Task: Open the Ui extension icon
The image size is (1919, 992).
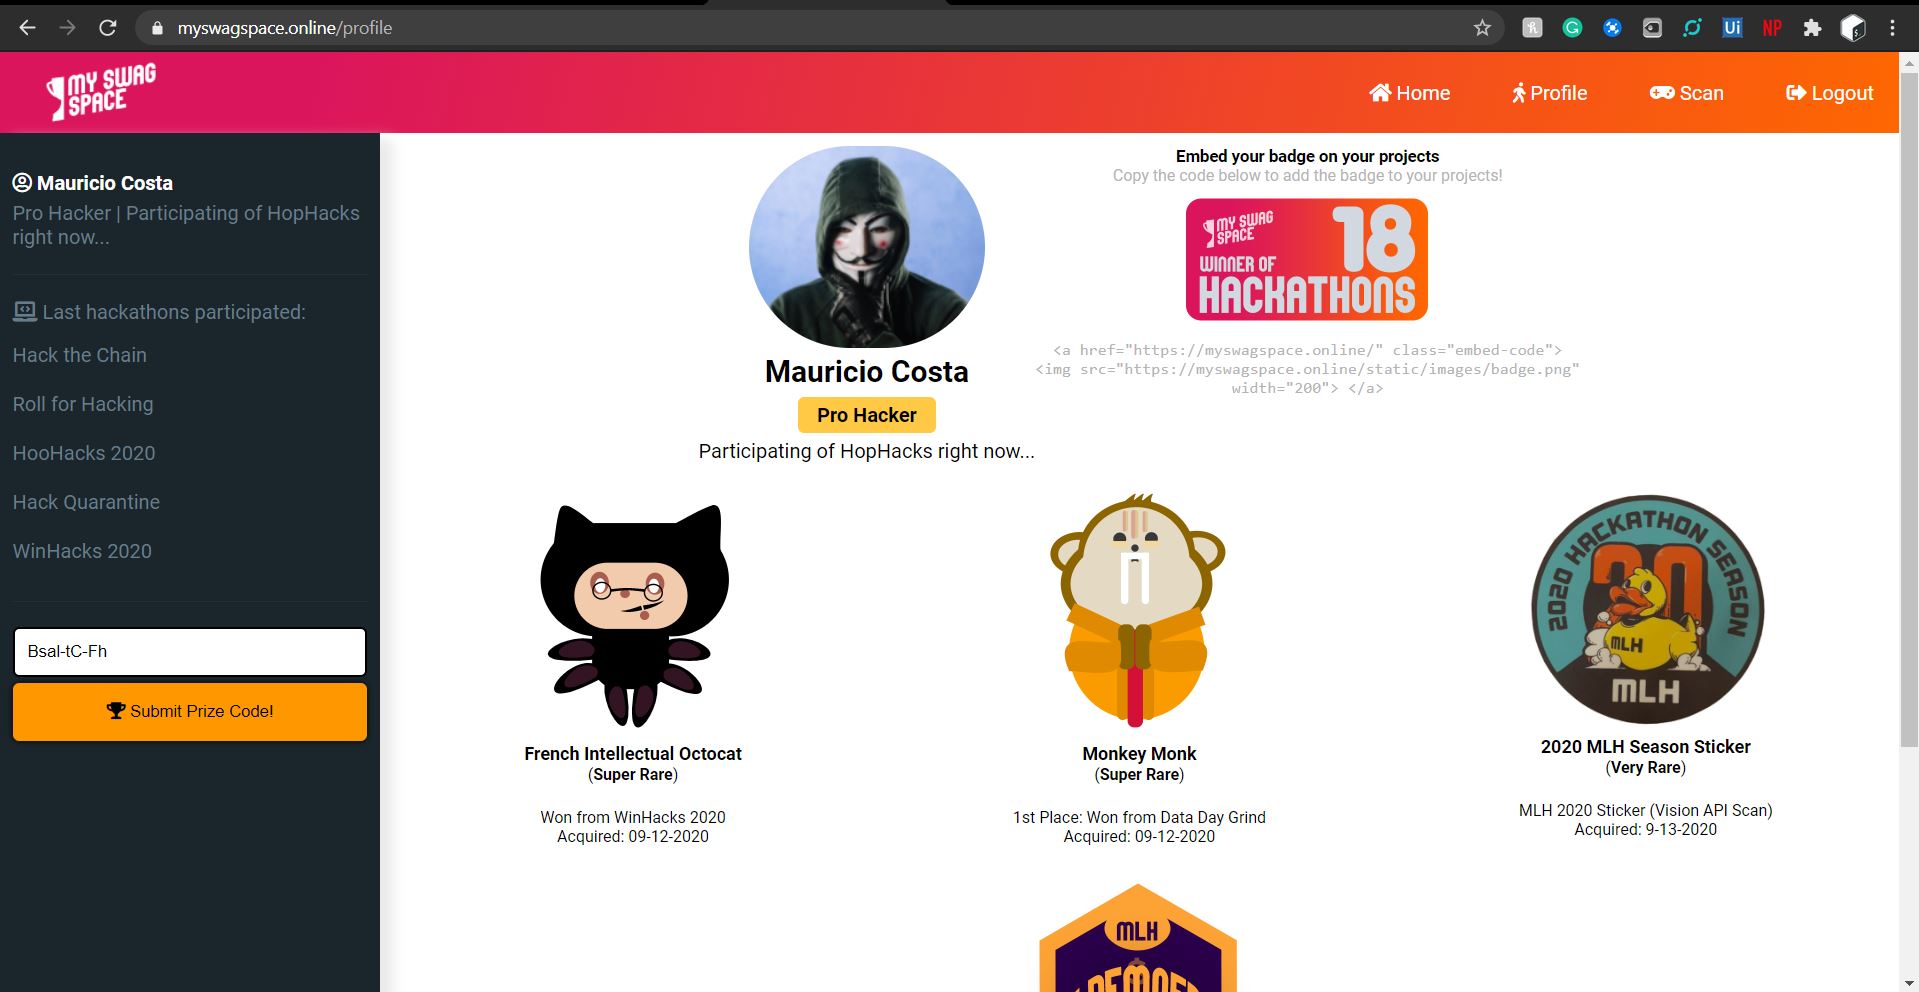Action: coord(1732,28)
